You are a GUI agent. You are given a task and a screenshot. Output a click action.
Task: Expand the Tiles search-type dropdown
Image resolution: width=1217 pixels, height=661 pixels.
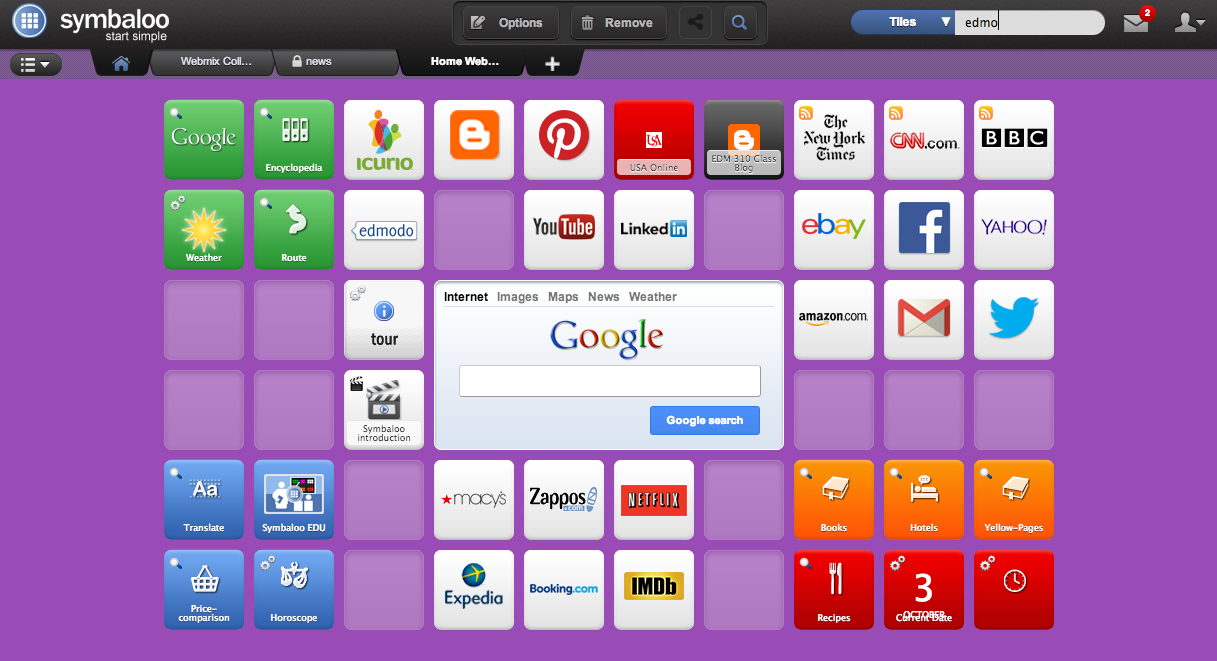[x=903, y=22]
